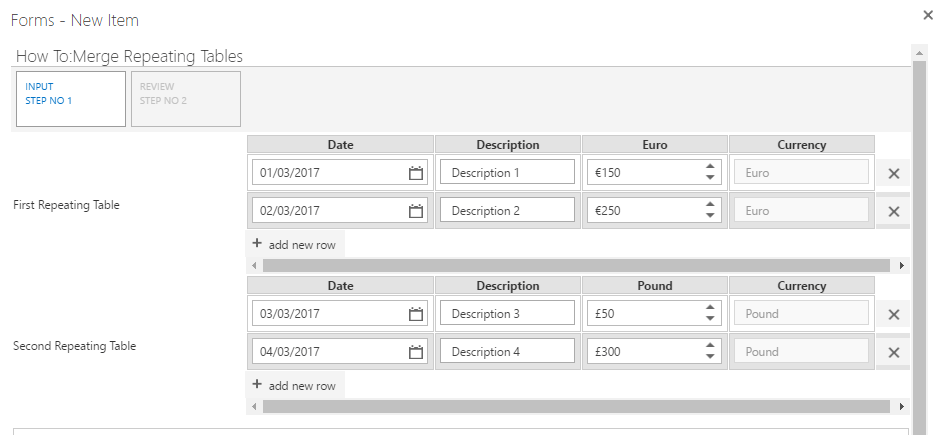Click second table's horizontal scrollbar left arrow
This screenshot has height=435, width=942.
254,406
